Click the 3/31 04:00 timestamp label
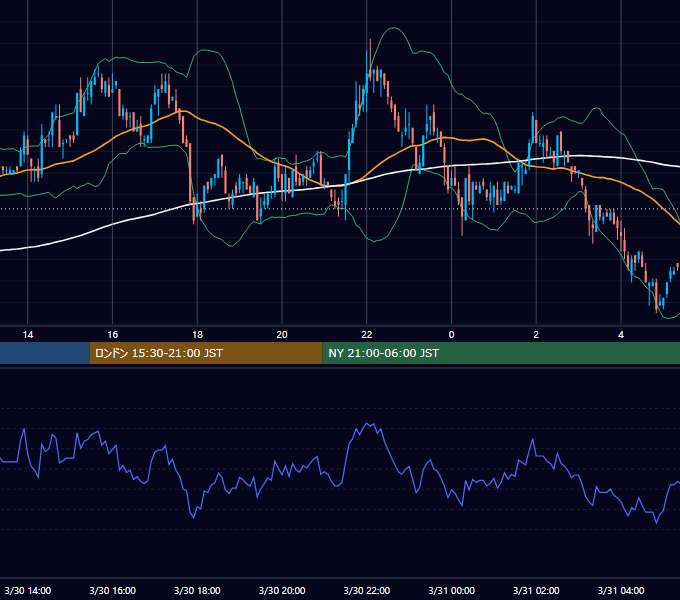Image resolution: width=680 pixels, height=600 pixels. point(621,590)
